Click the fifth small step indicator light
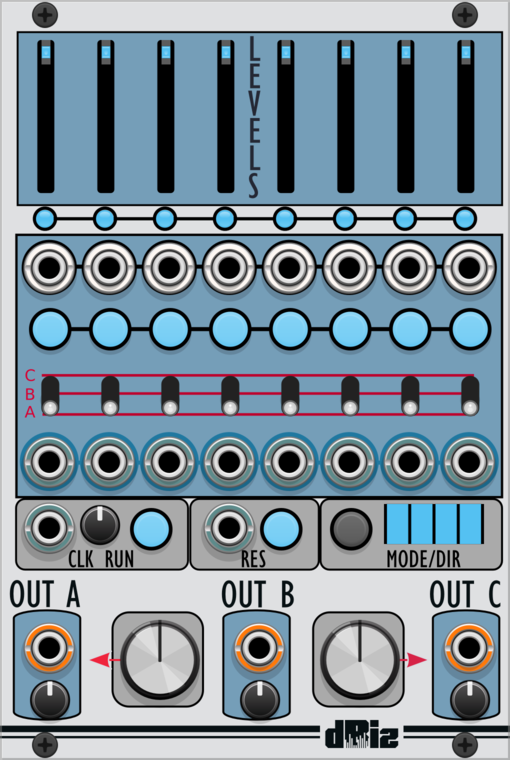The image size is (510, 760). click(285, 219)
